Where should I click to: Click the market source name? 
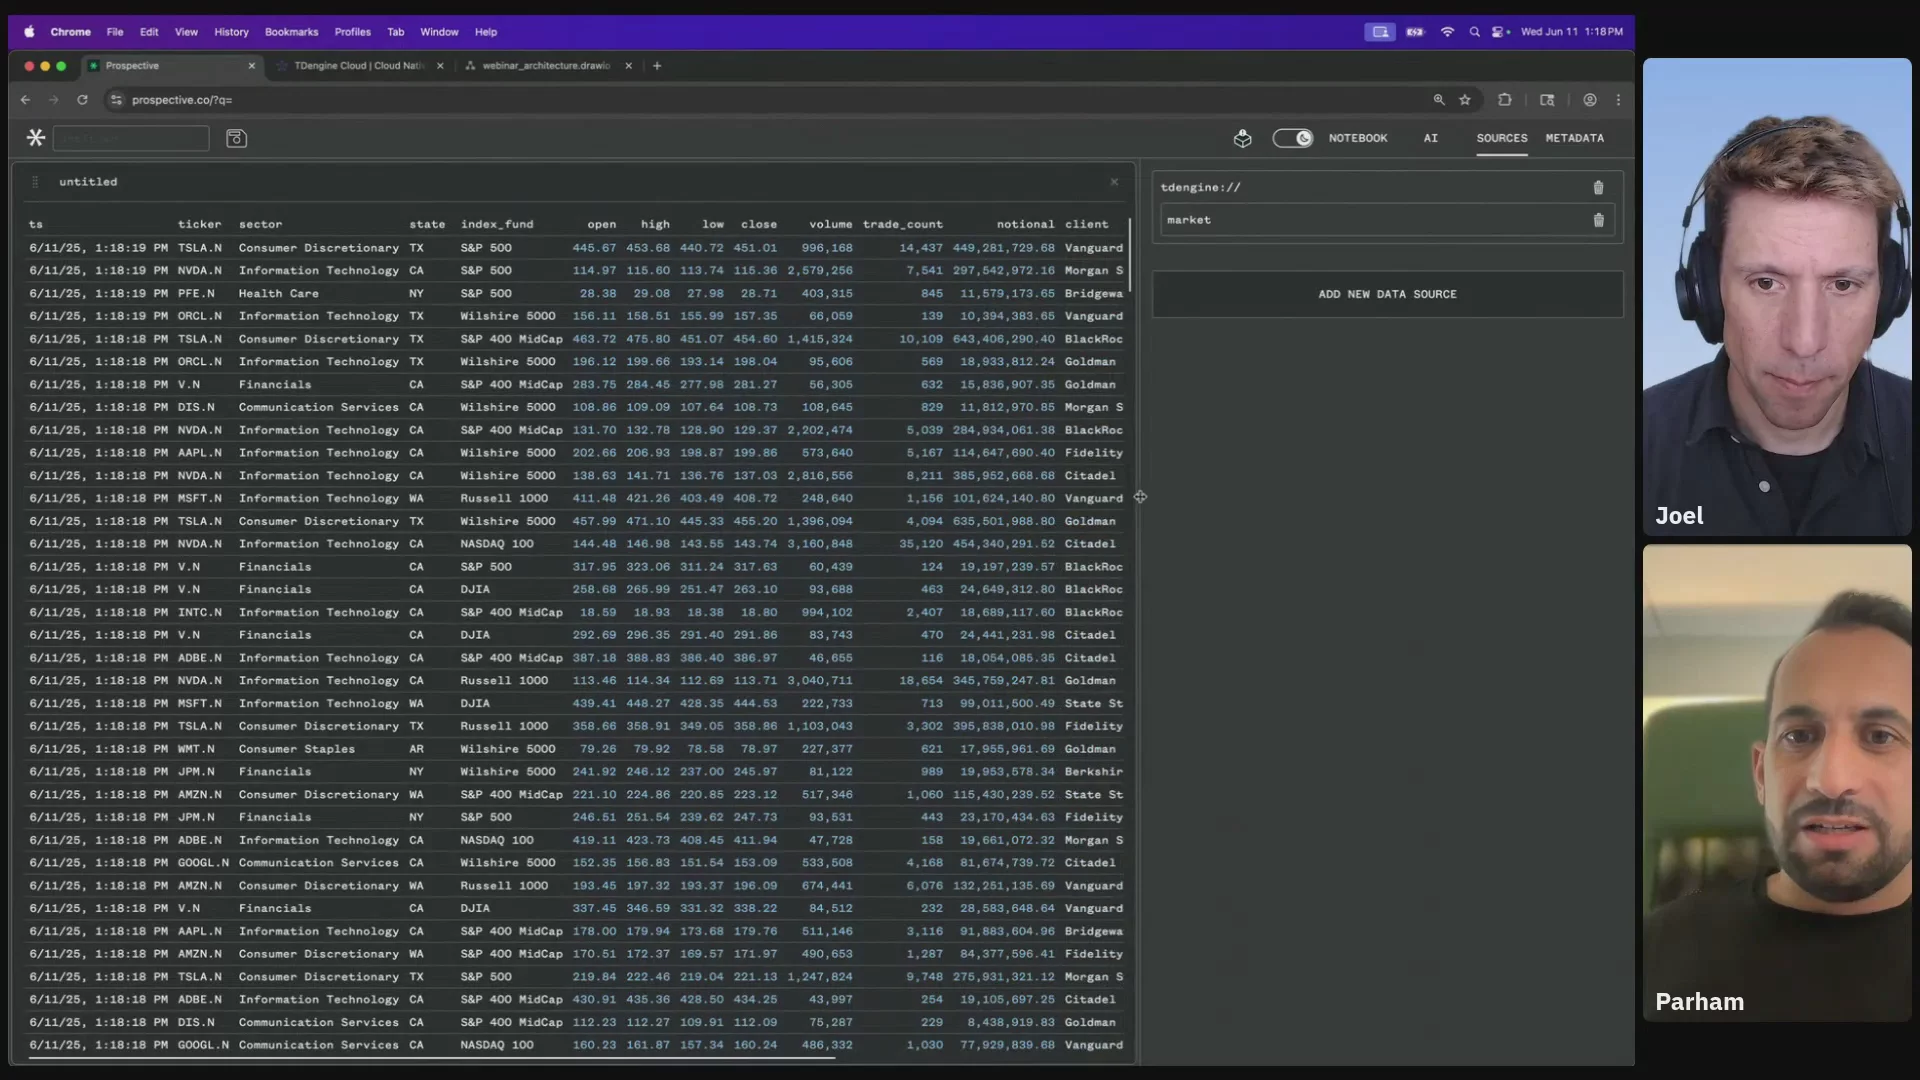pos(1188,220)
